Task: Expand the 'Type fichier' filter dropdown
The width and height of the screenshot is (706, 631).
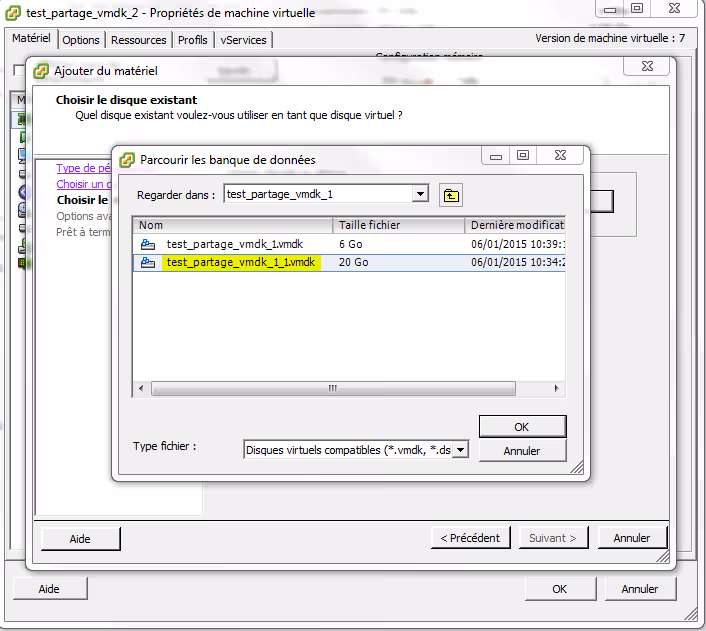Action: pos(460,450)
